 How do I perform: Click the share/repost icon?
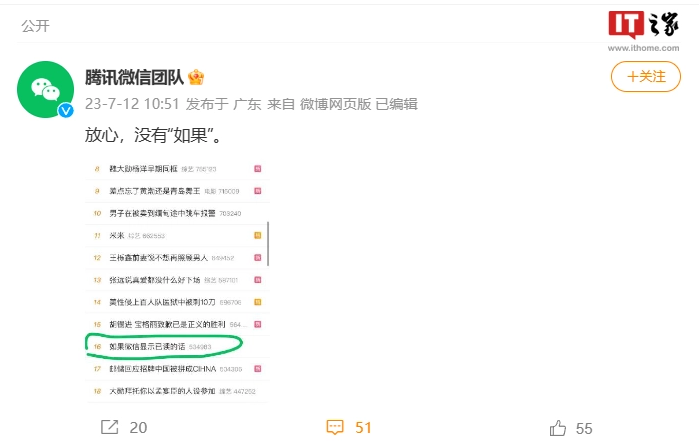(109, 427)
